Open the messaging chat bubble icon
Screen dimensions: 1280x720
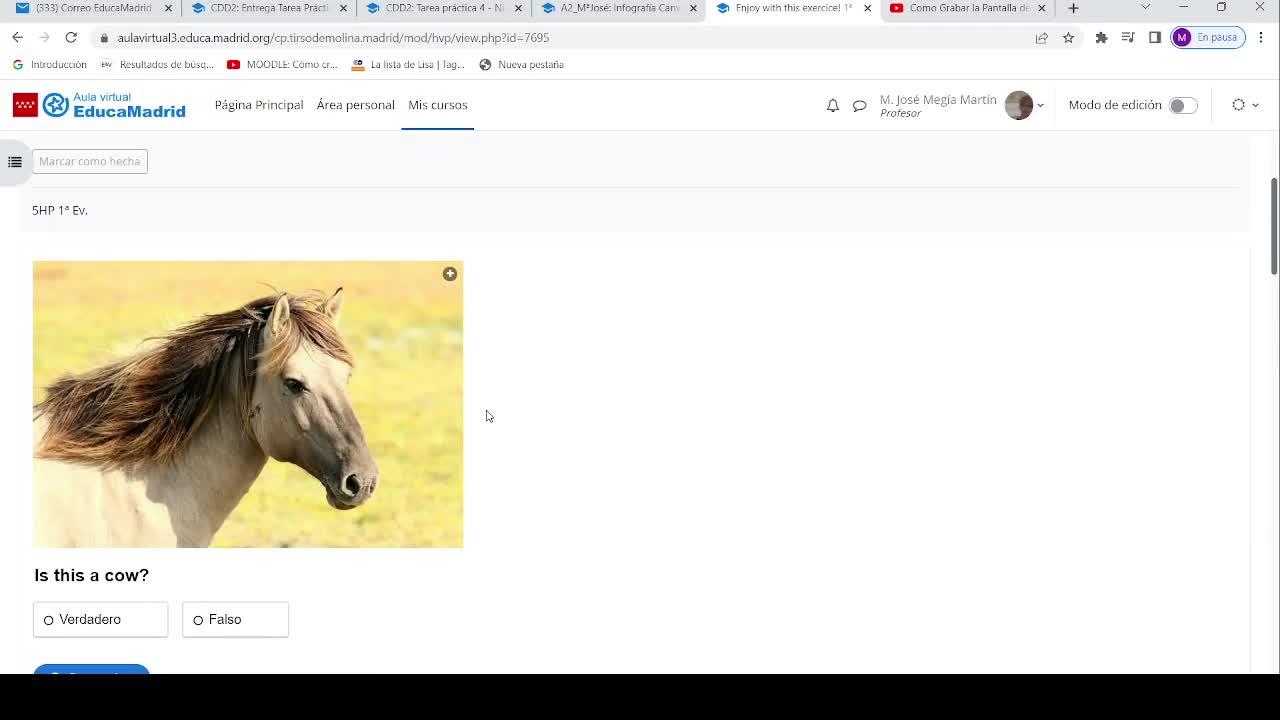point(859,105)
